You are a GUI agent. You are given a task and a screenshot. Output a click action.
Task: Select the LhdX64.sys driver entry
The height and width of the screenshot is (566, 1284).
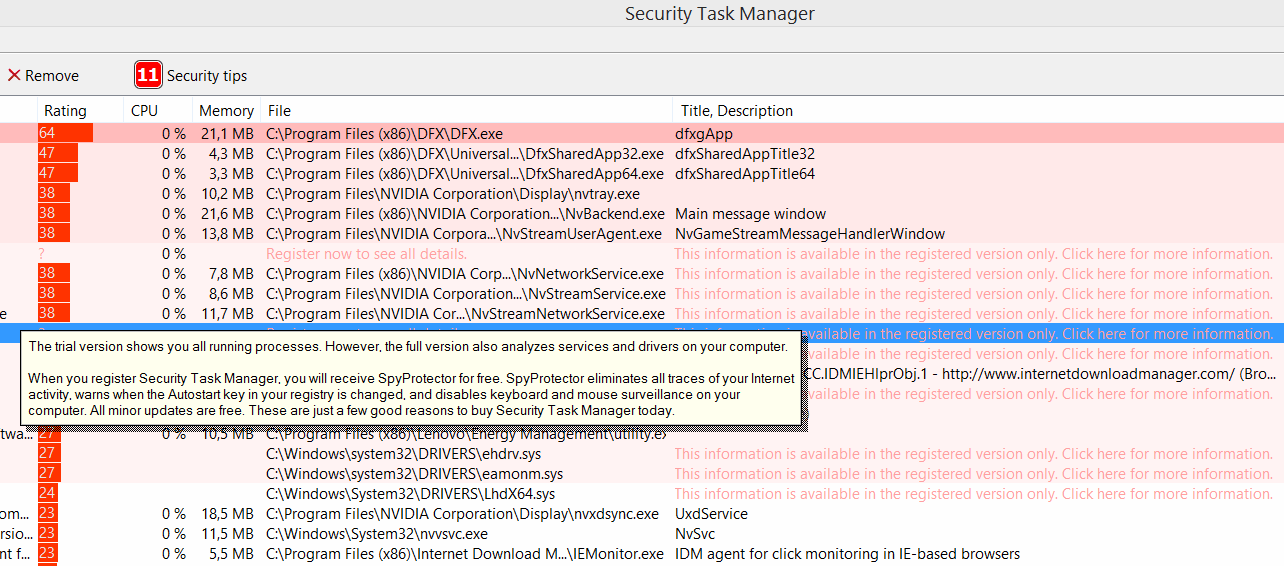coord(410,494)
